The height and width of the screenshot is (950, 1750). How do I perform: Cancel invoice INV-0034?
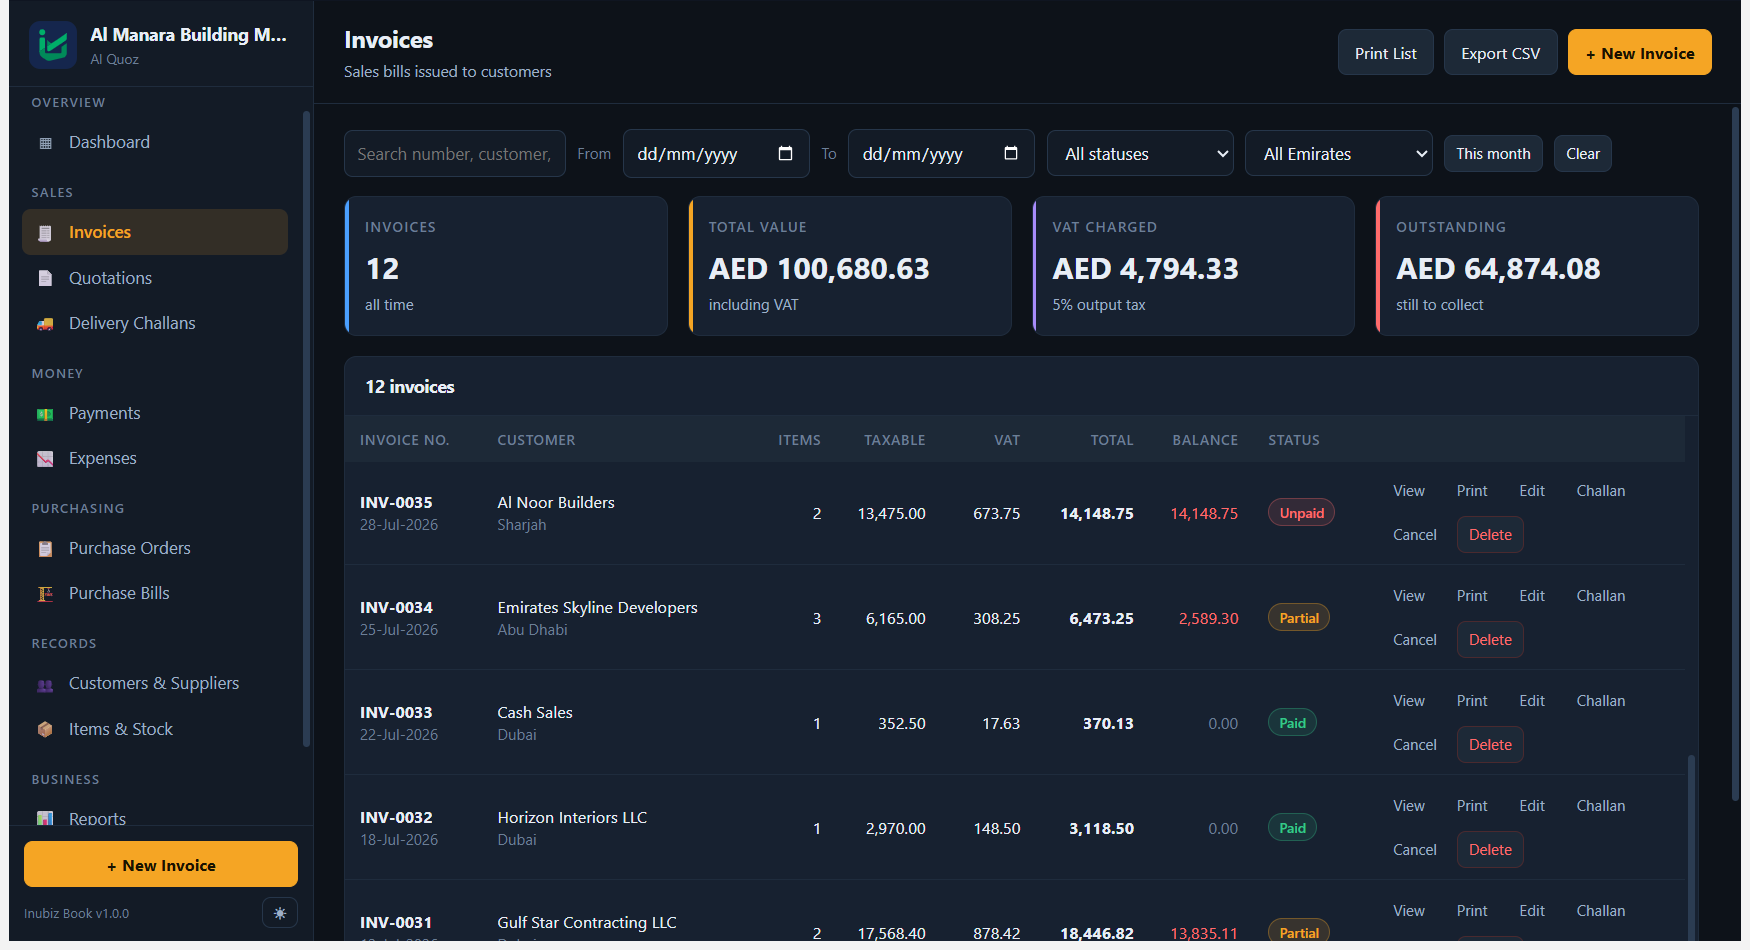tap(1415, 640)
